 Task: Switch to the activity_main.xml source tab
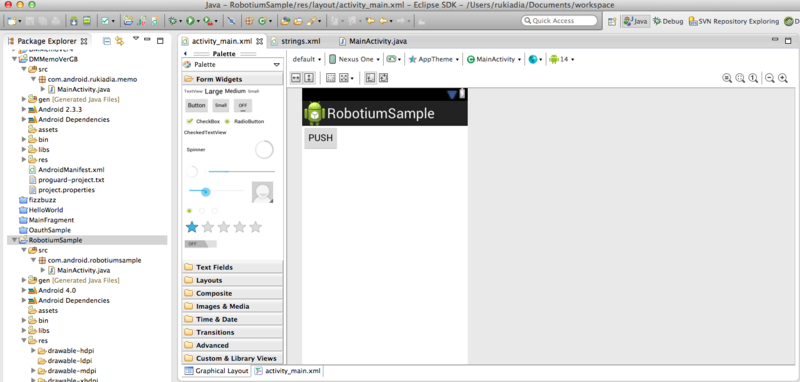point(288,371)
